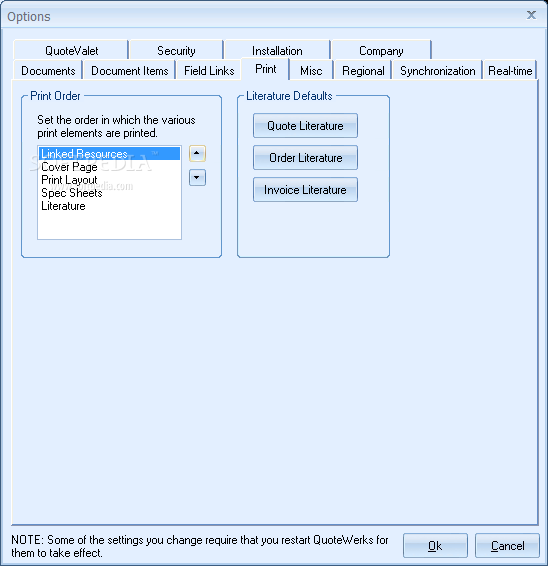Open the Regional tab
The width and height of the screenshot is (548, 566).
(x=363, y=70)
